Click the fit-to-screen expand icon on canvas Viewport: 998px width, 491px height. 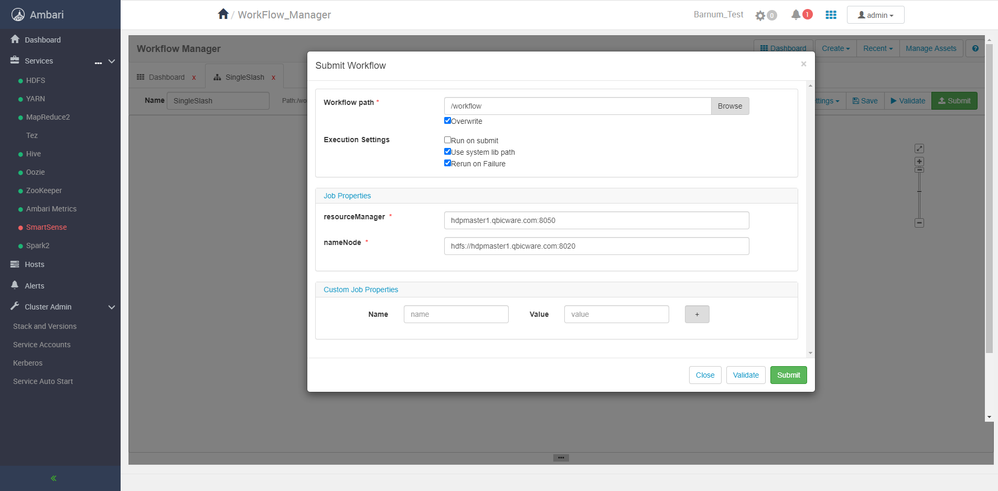click(x=919, y=148)
